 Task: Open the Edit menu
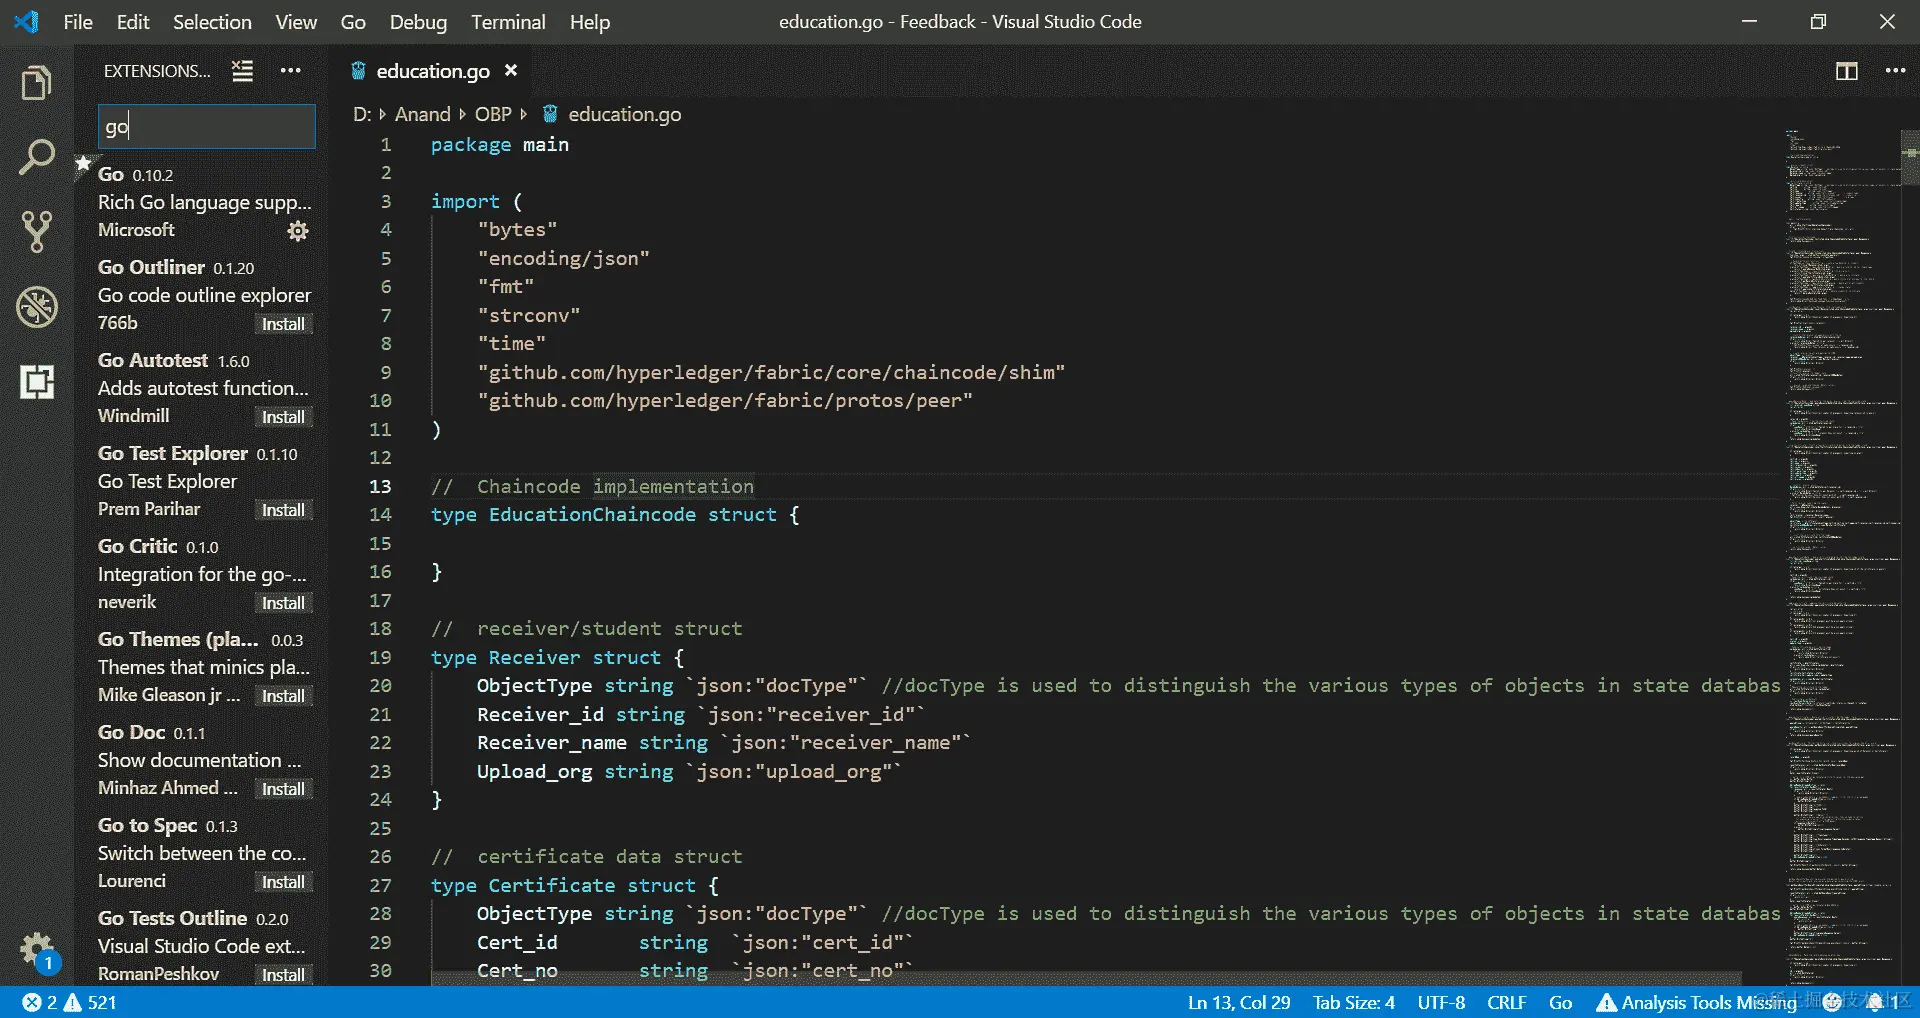point(133,22)
